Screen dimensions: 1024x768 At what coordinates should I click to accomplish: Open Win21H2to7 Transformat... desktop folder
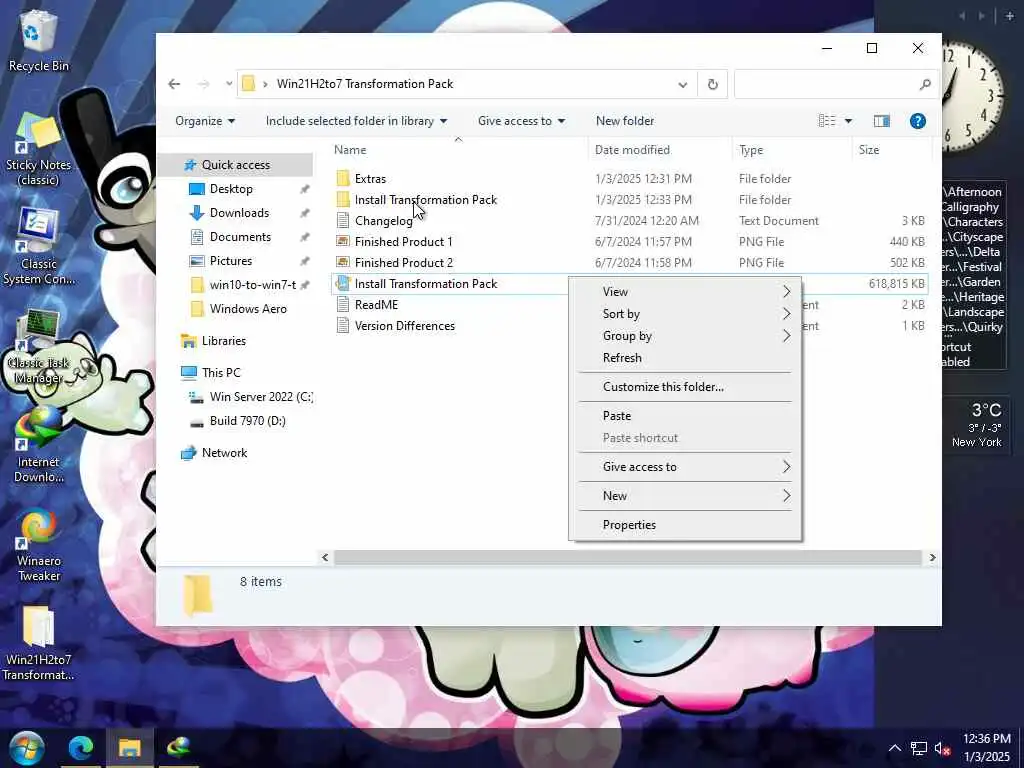pos(38,644)
